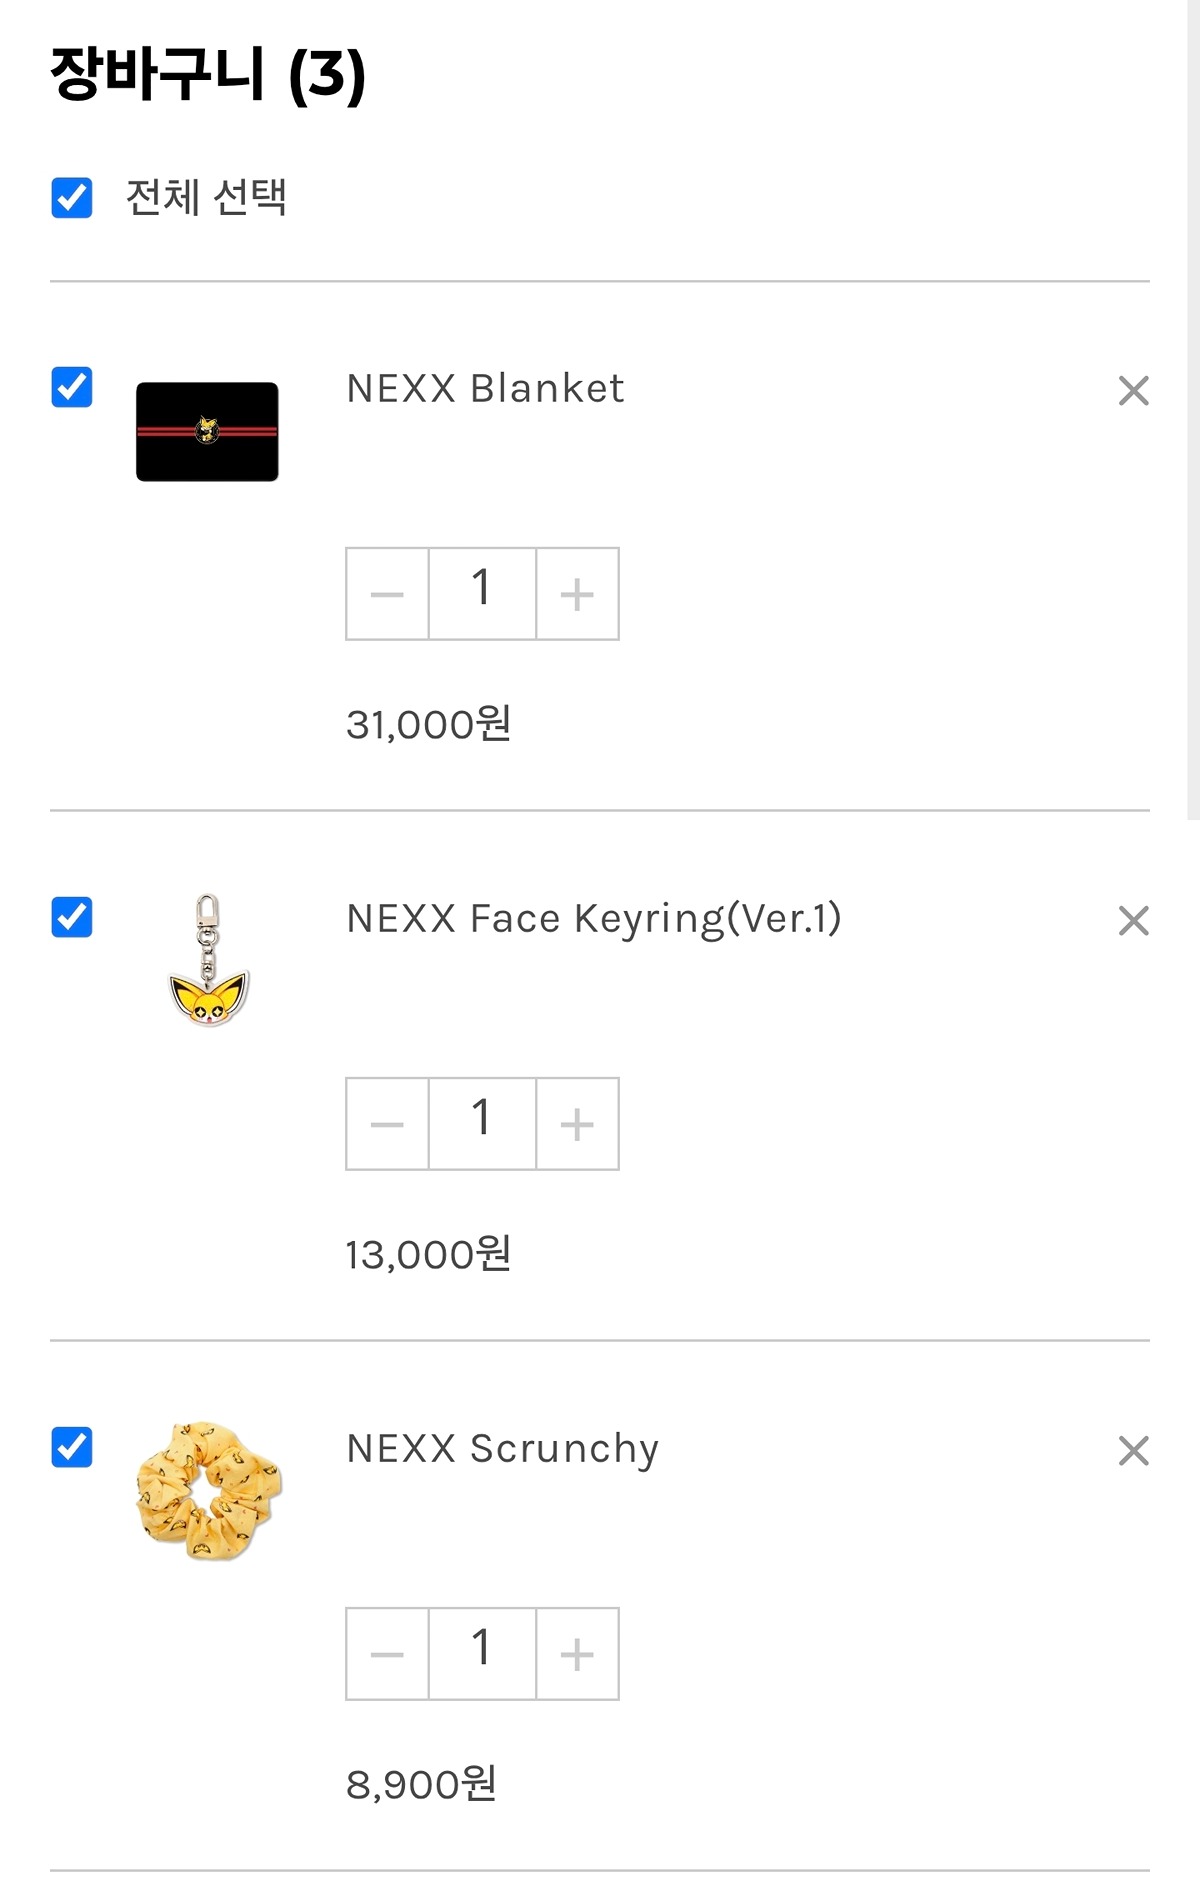
Task: Open the NEXX Face Keyring(Ver.1) link
Action: [593, 919]
